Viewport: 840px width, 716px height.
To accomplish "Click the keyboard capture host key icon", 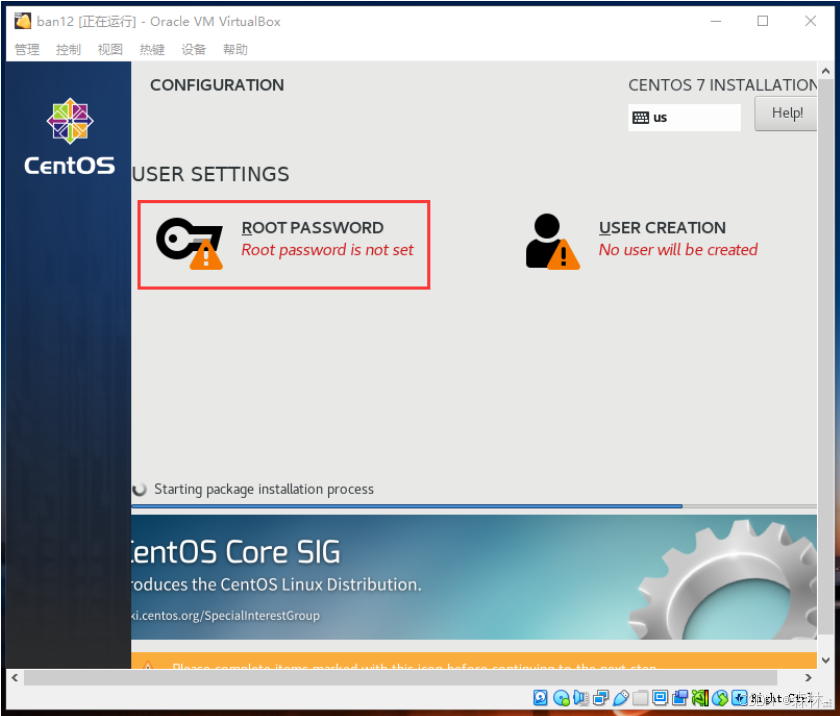I will coord(740,697).
